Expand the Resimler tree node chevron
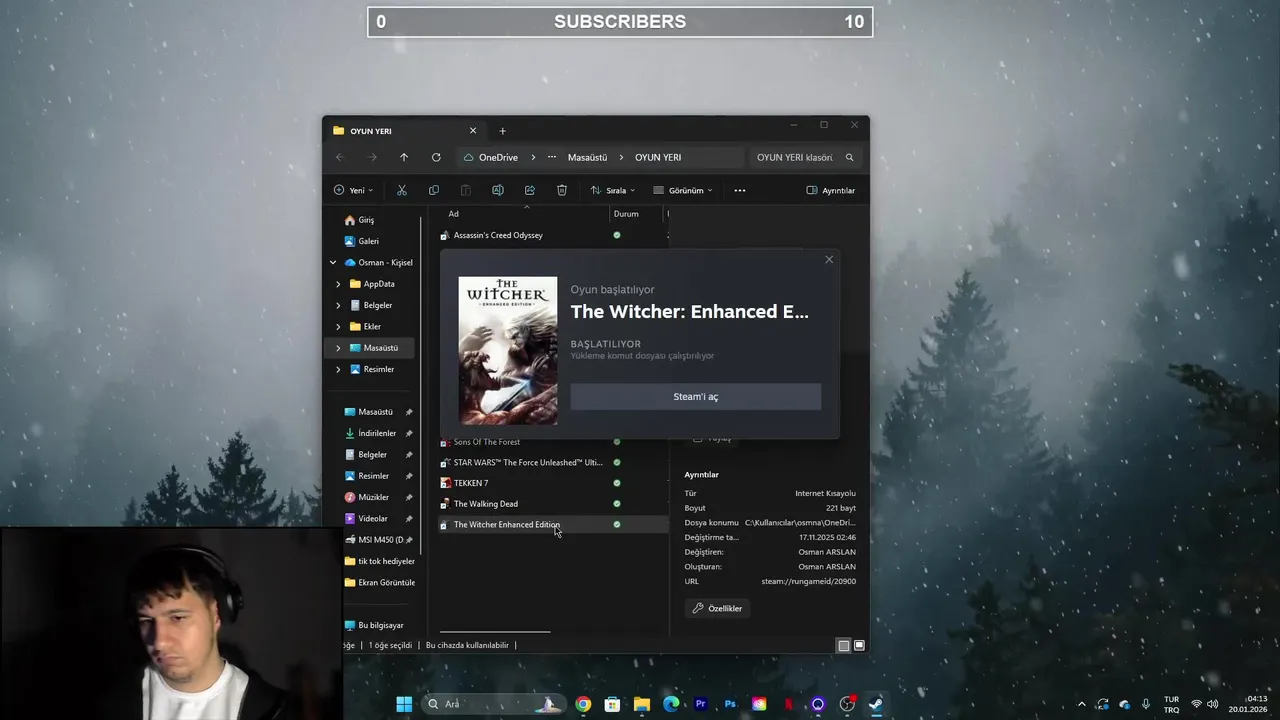Viewport: 1280px width, 720px height. pos(338,369)
